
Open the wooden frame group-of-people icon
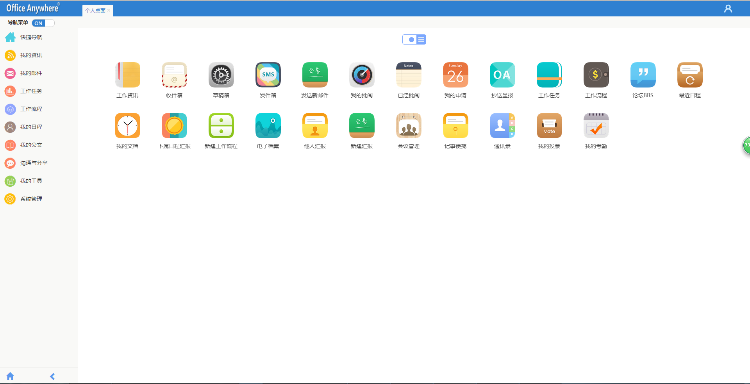click(408, 125)
